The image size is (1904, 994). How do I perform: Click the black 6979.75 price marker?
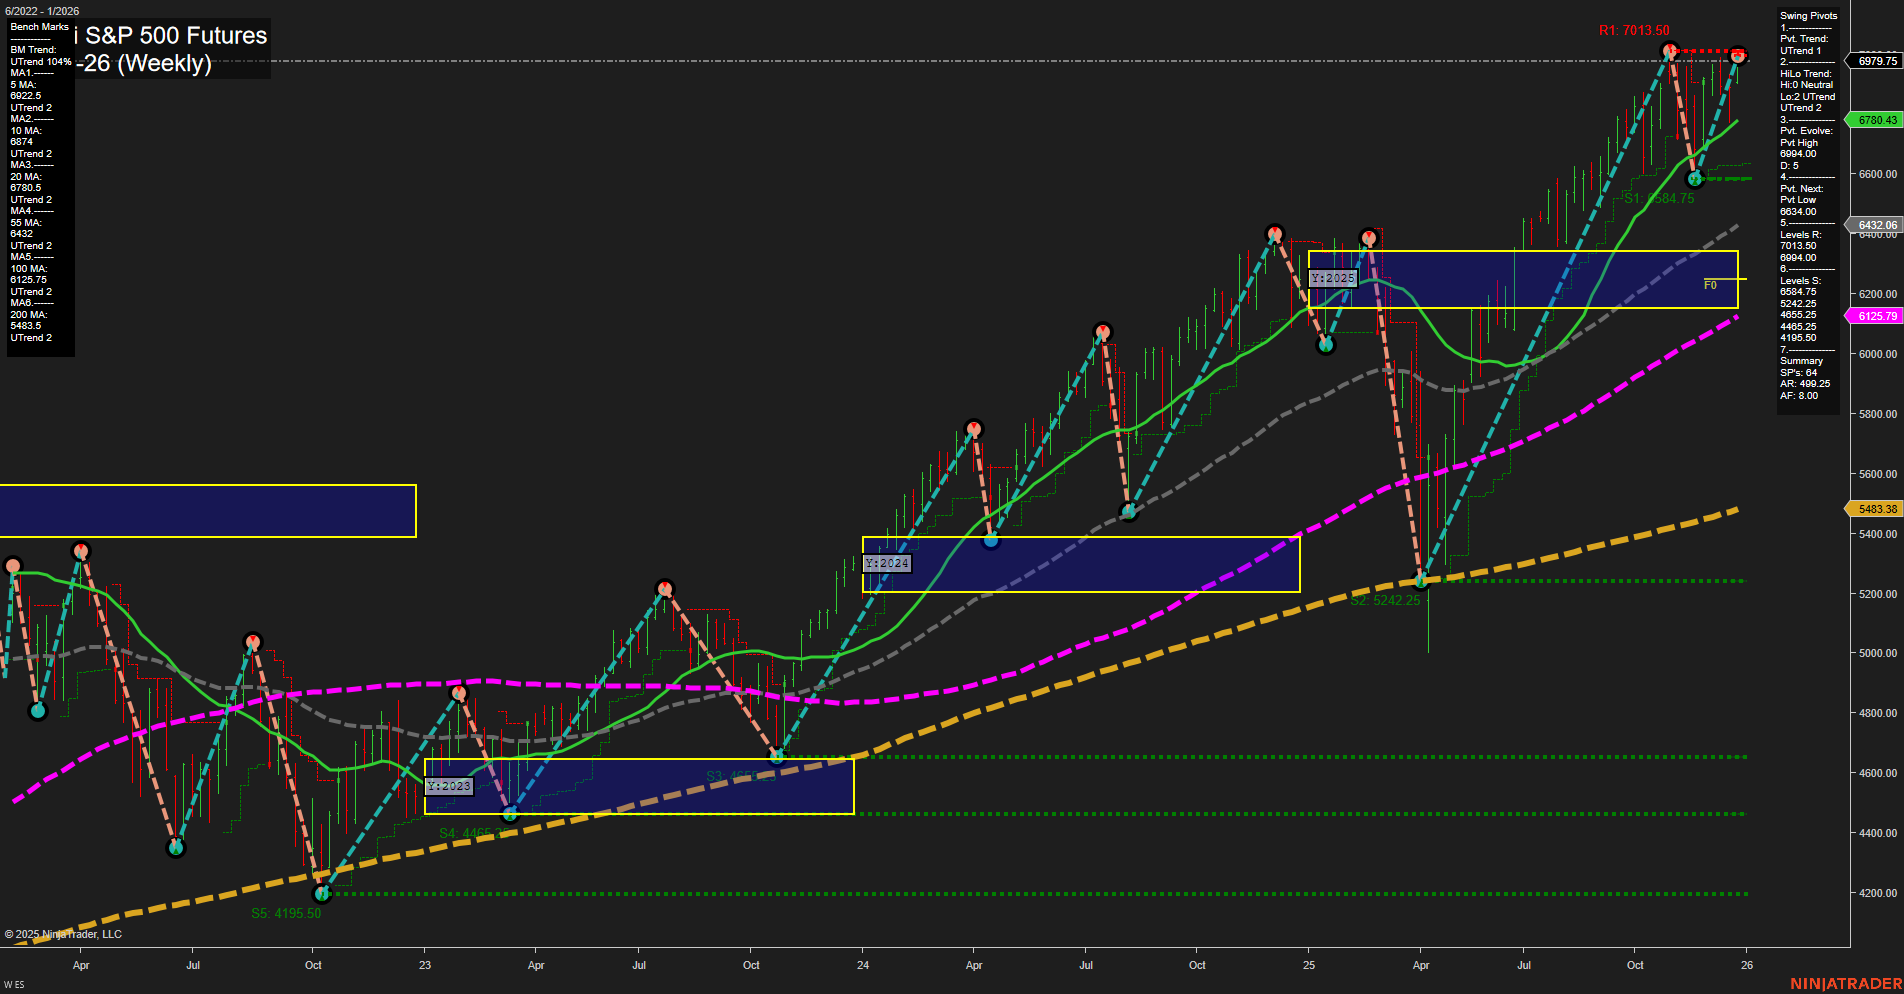click(1876, 62)
